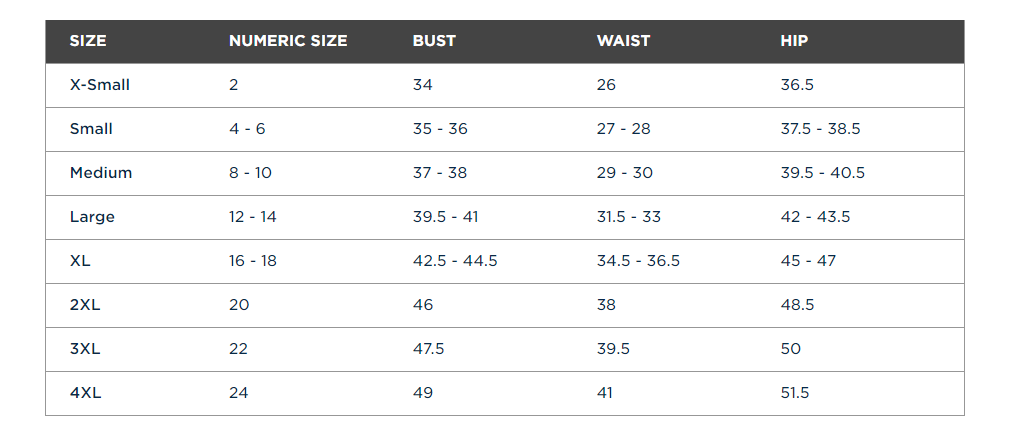Click numeric size 12 - 14 cell
Screen dimensions: 1017x444
point(253,217)
